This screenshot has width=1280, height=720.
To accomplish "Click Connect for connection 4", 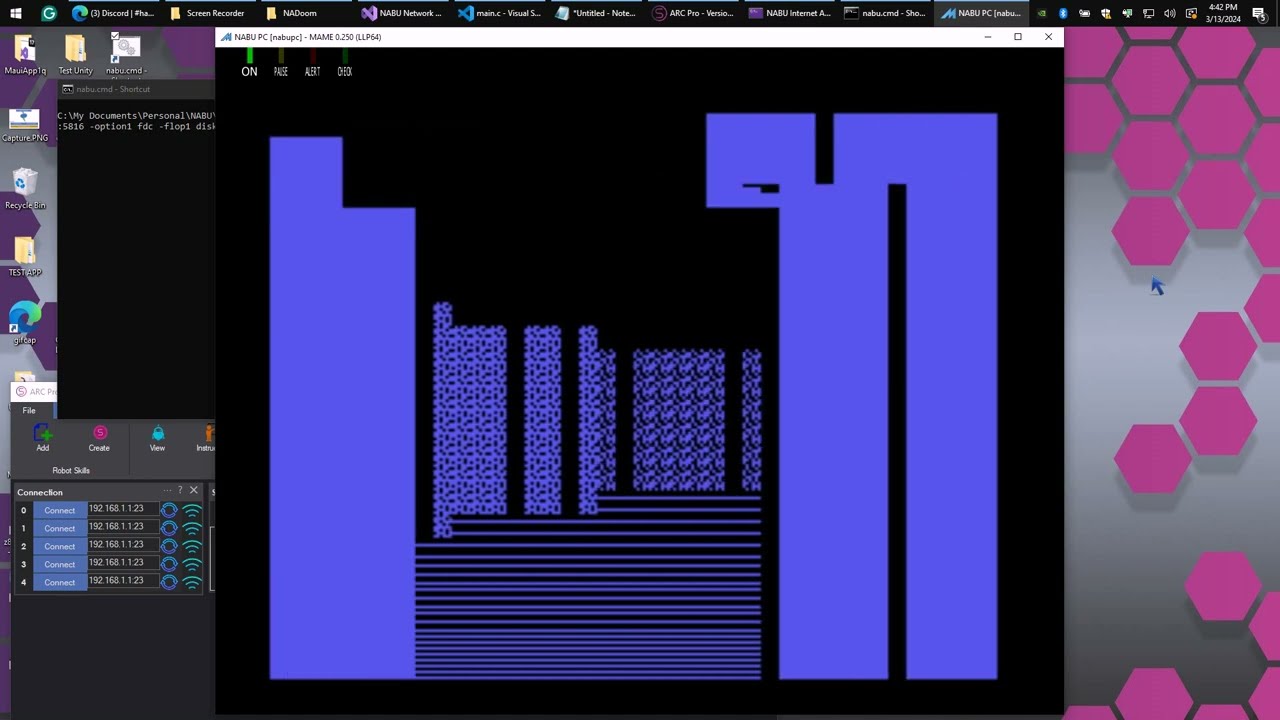I will point(60,582).
